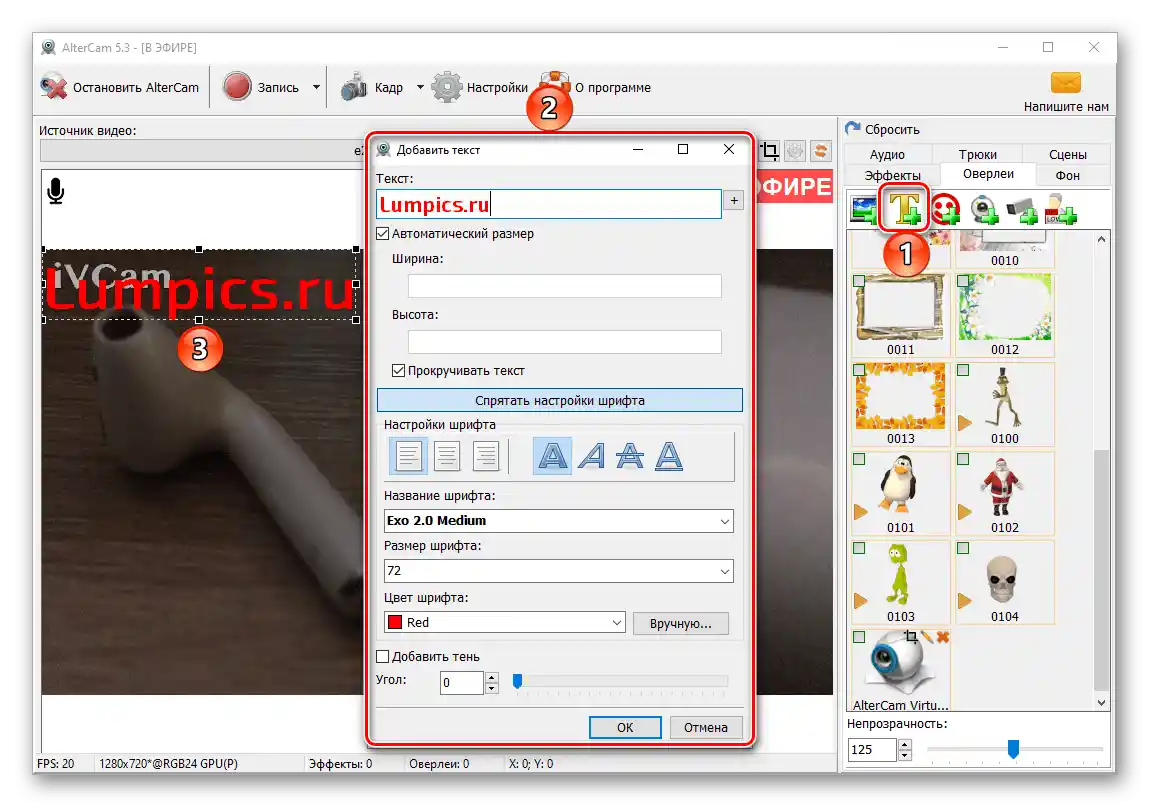
Task: Click Спрятать настройки шрифта to collapse
Action: point(560,401)
